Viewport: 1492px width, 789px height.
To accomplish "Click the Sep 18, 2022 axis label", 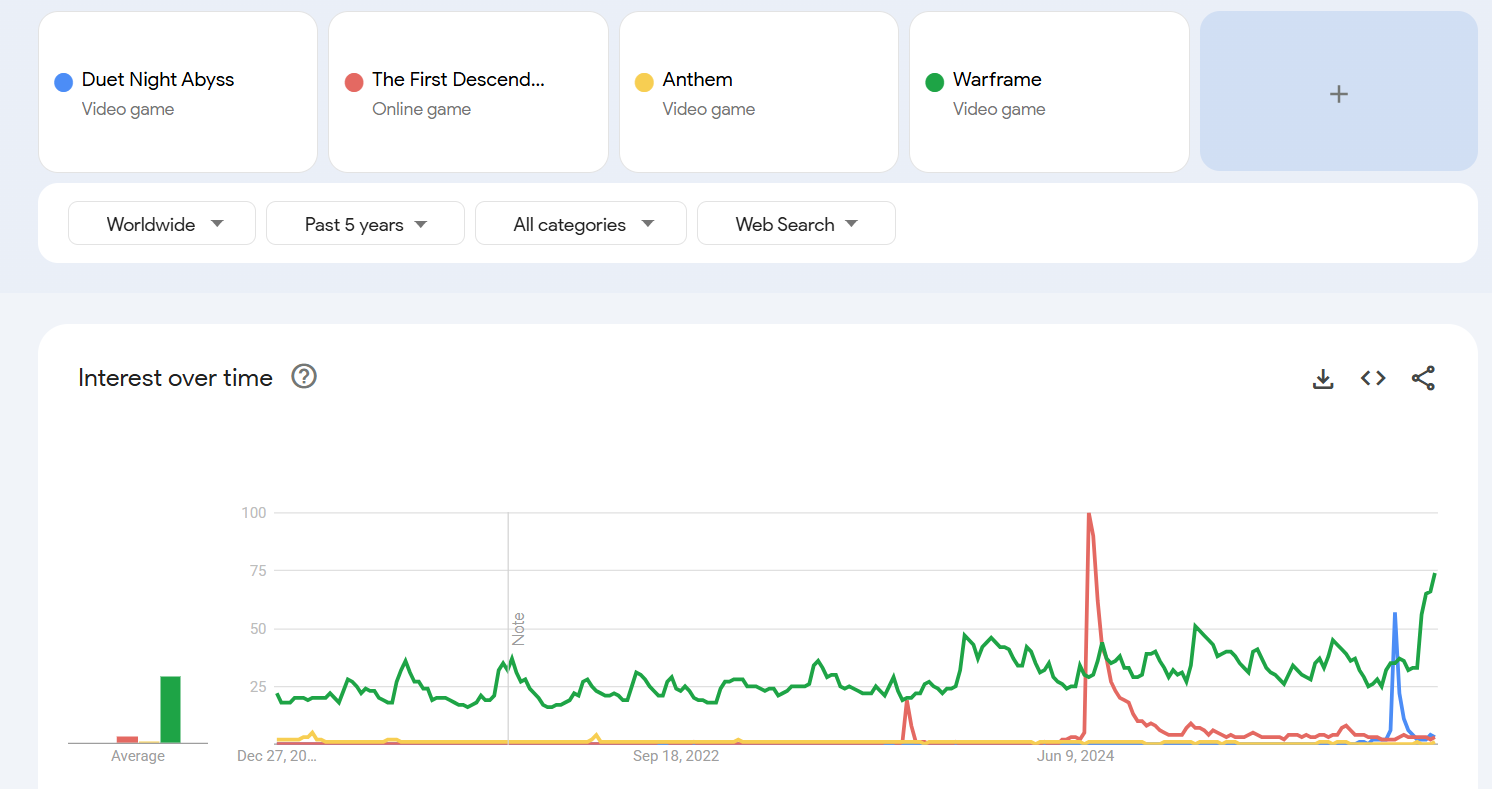I will click(x=676, y=756).
